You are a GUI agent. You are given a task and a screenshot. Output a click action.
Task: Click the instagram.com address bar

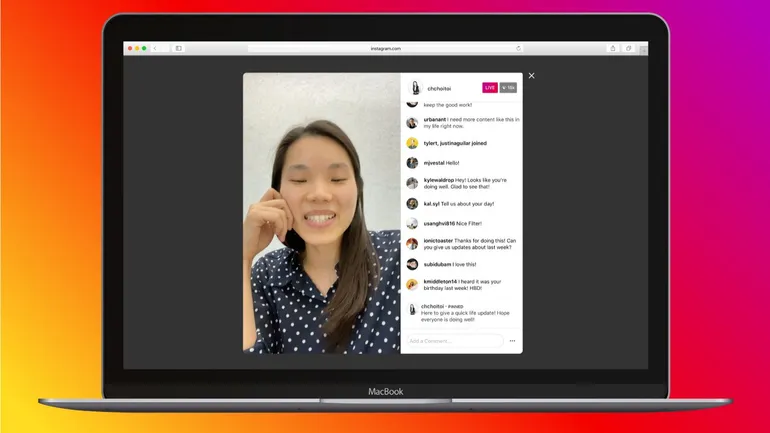tap(385, 48)
